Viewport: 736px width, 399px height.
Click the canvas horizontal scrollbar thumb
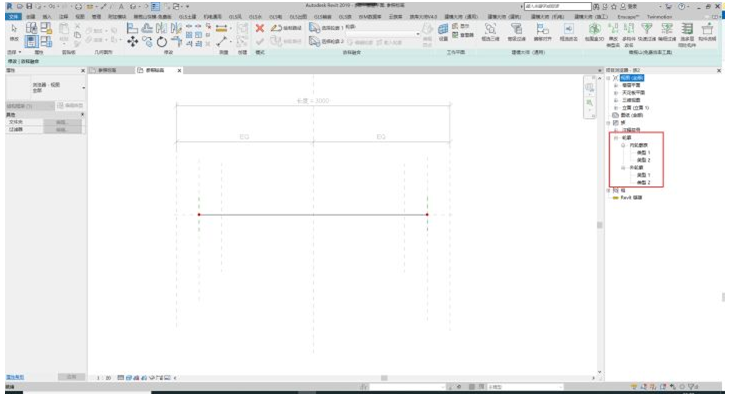[384, 377]
